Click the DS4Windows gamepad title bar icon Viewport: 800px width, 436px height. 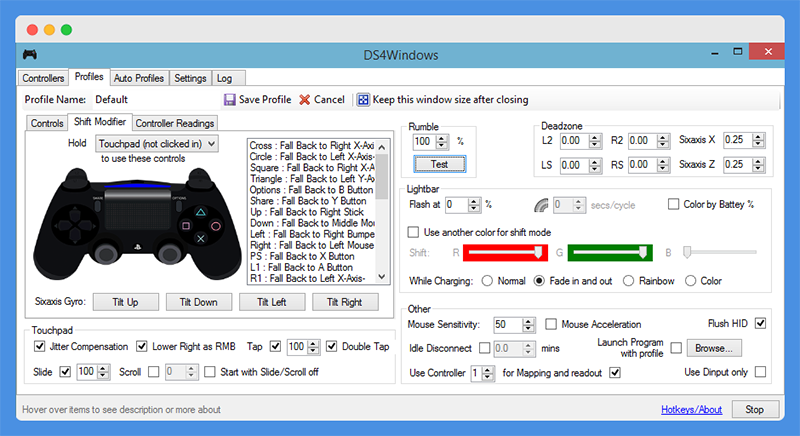click(30, 54)
